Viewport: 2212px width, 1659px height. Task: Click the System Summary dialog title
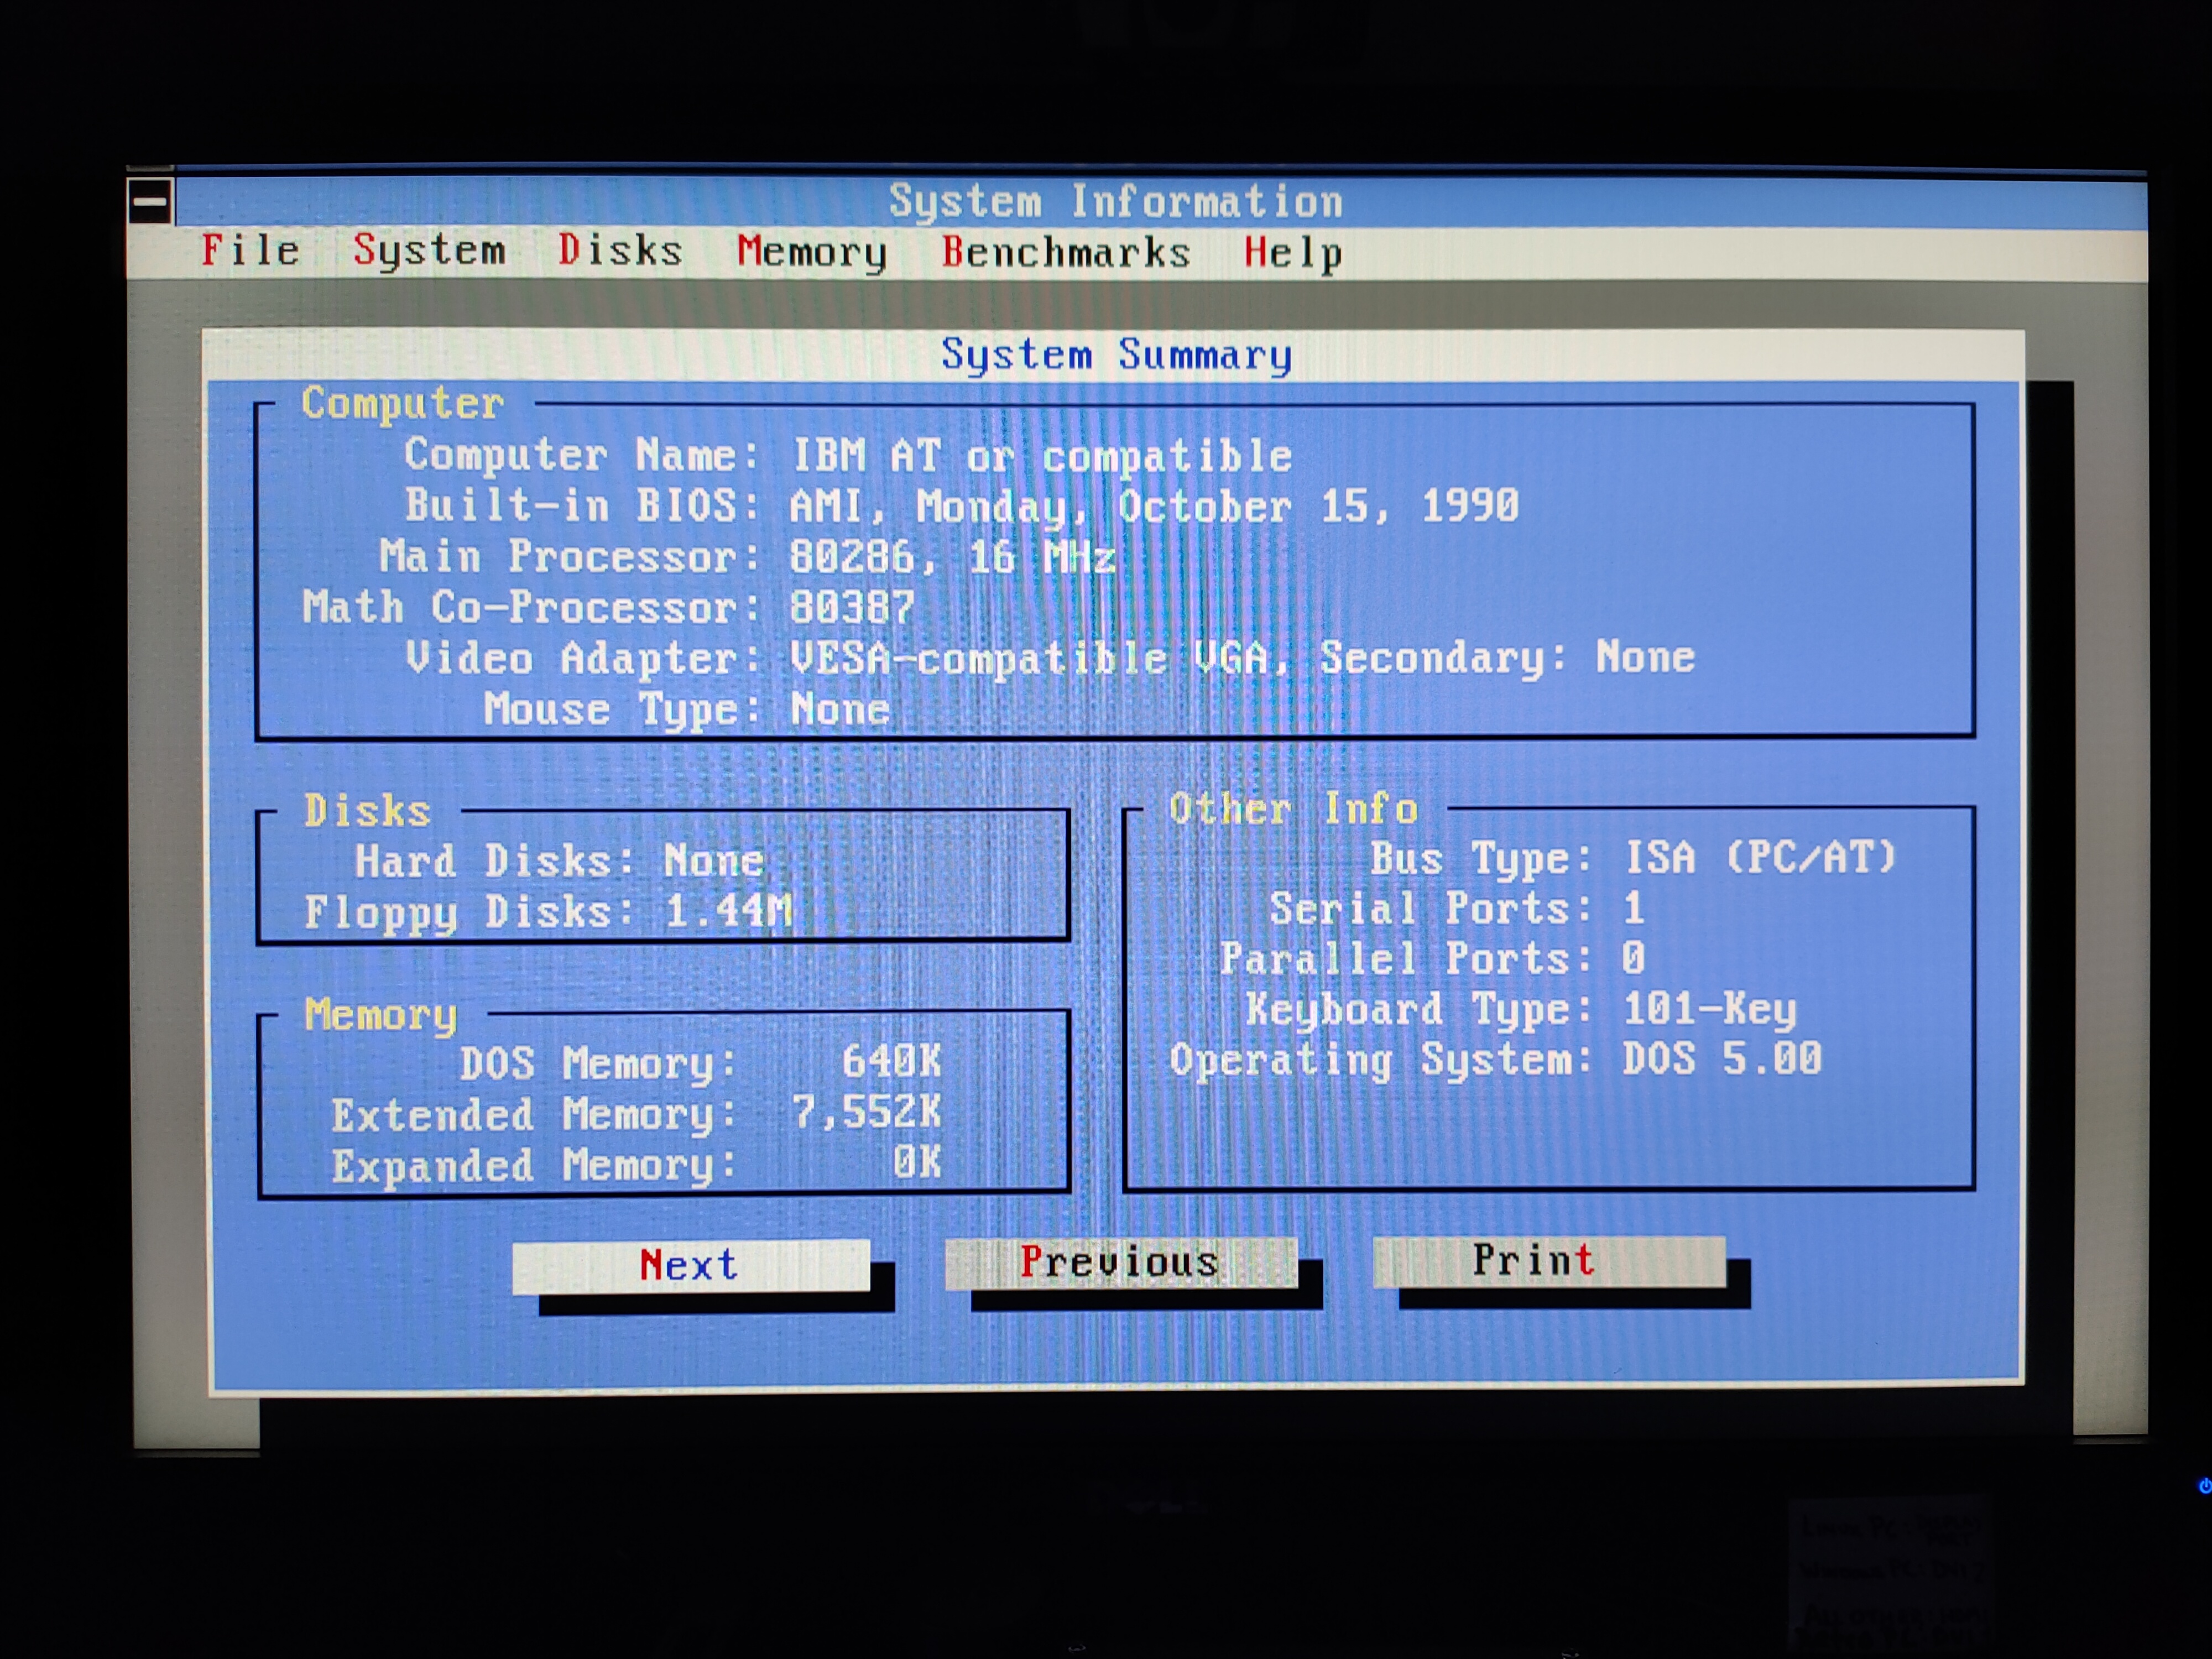click(x=1115, y=355)
